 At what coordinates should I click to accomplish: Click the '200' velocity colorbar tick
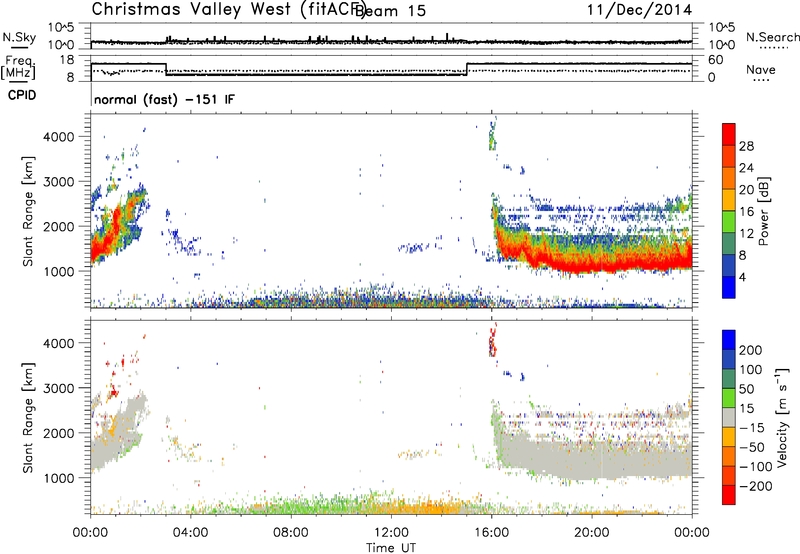point(750,350)
